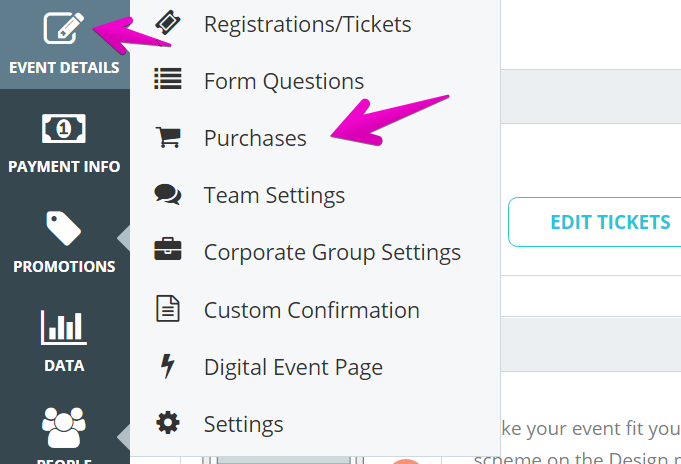Open the Purchases menu entry
This screenshot has height=464, width=681.
[x=255, y=138]
